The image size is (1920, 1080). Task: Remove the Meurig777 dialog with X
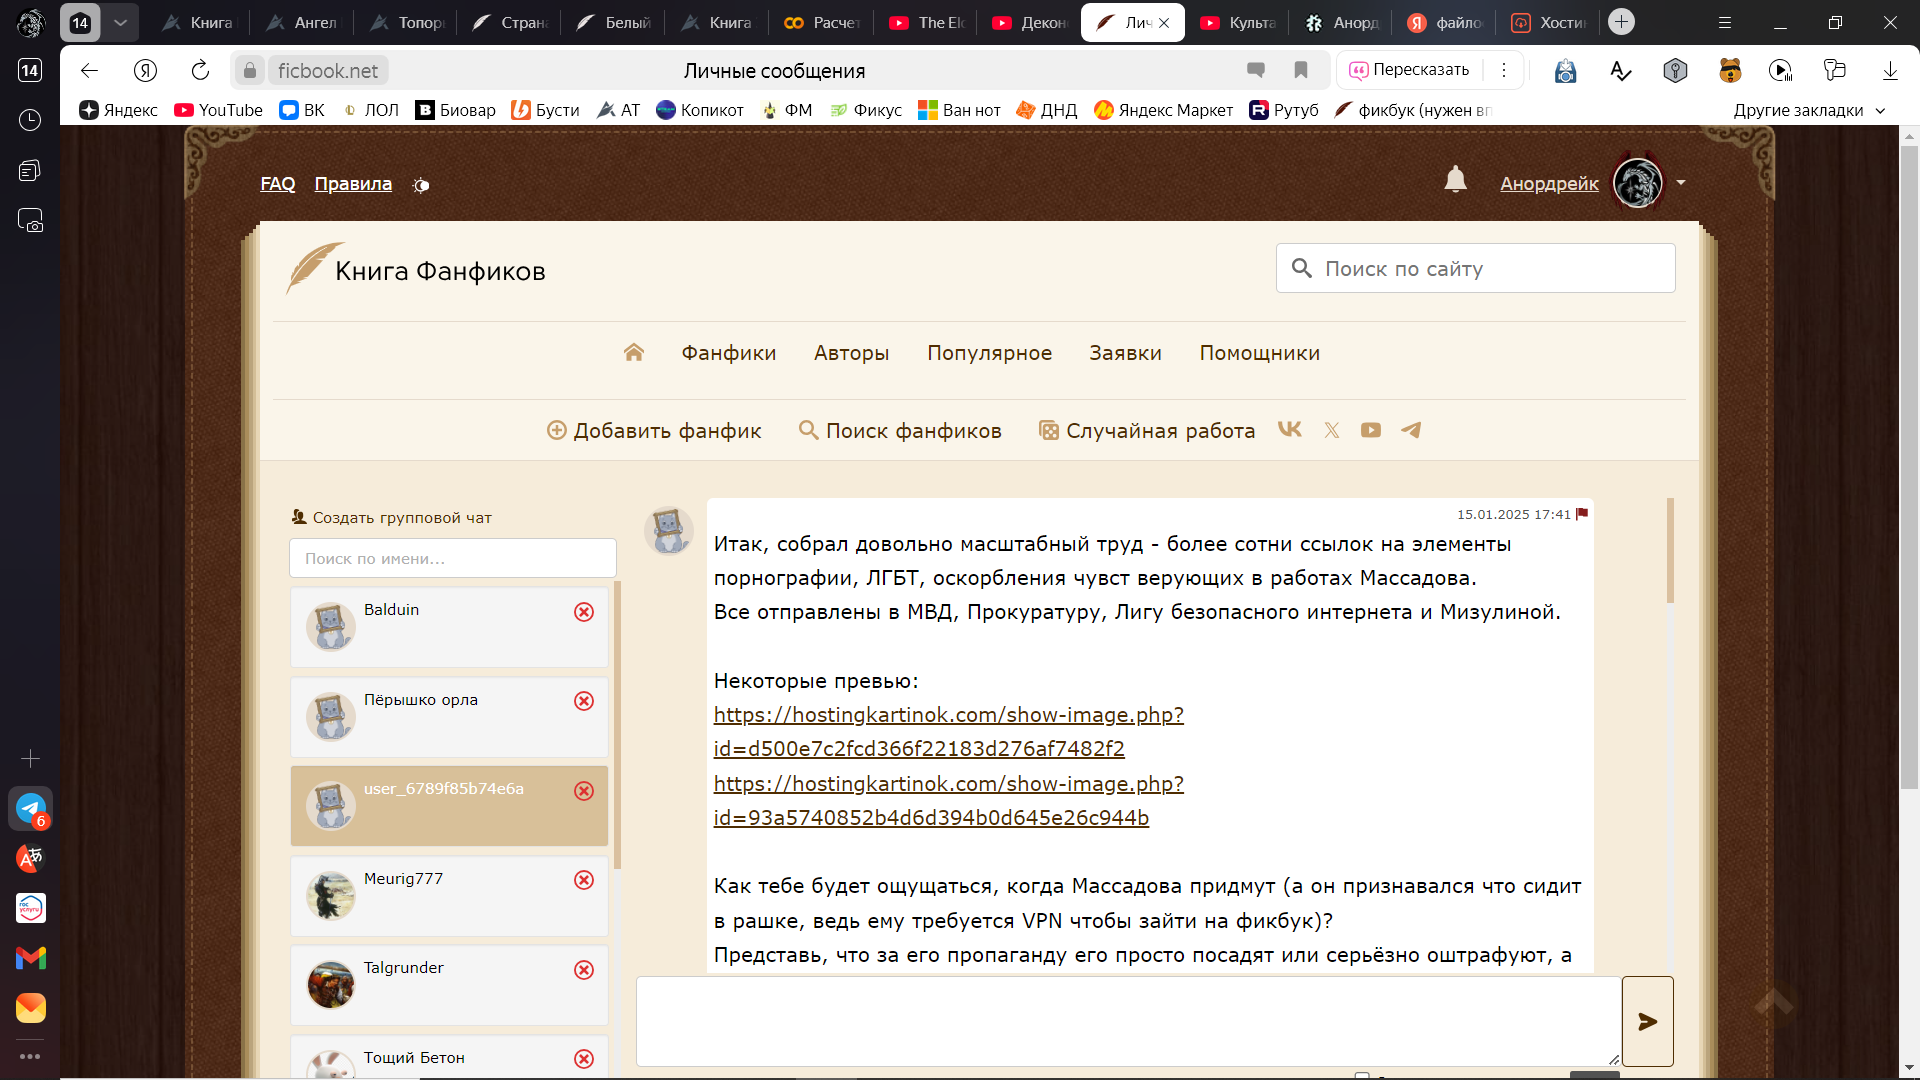pos(584,880)
